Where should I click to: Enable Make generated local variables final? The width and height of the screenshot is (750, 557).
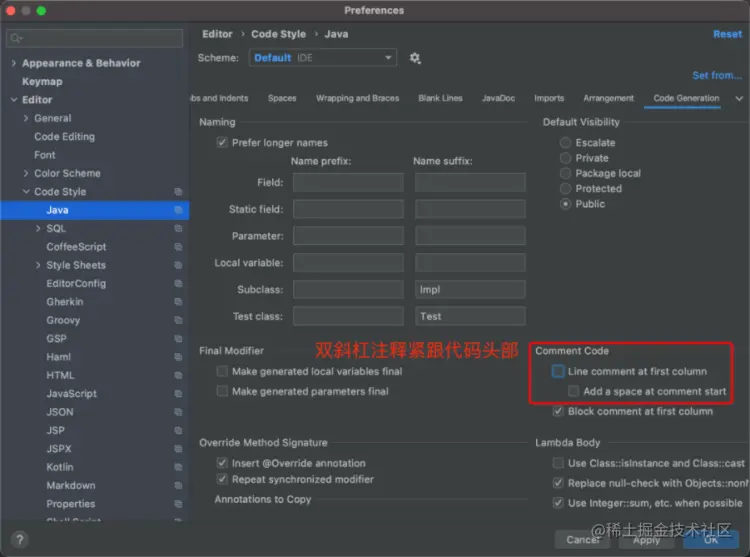pos(222,371)
